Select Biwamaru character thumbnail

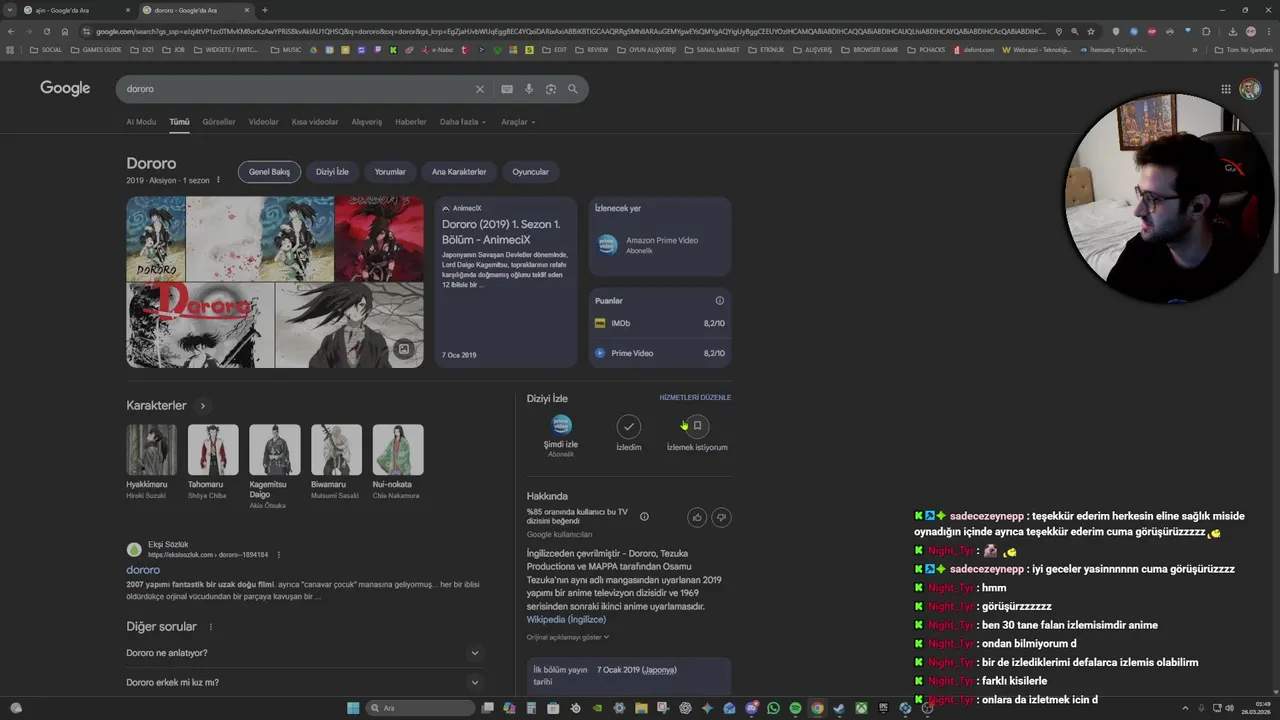point(336,450)
